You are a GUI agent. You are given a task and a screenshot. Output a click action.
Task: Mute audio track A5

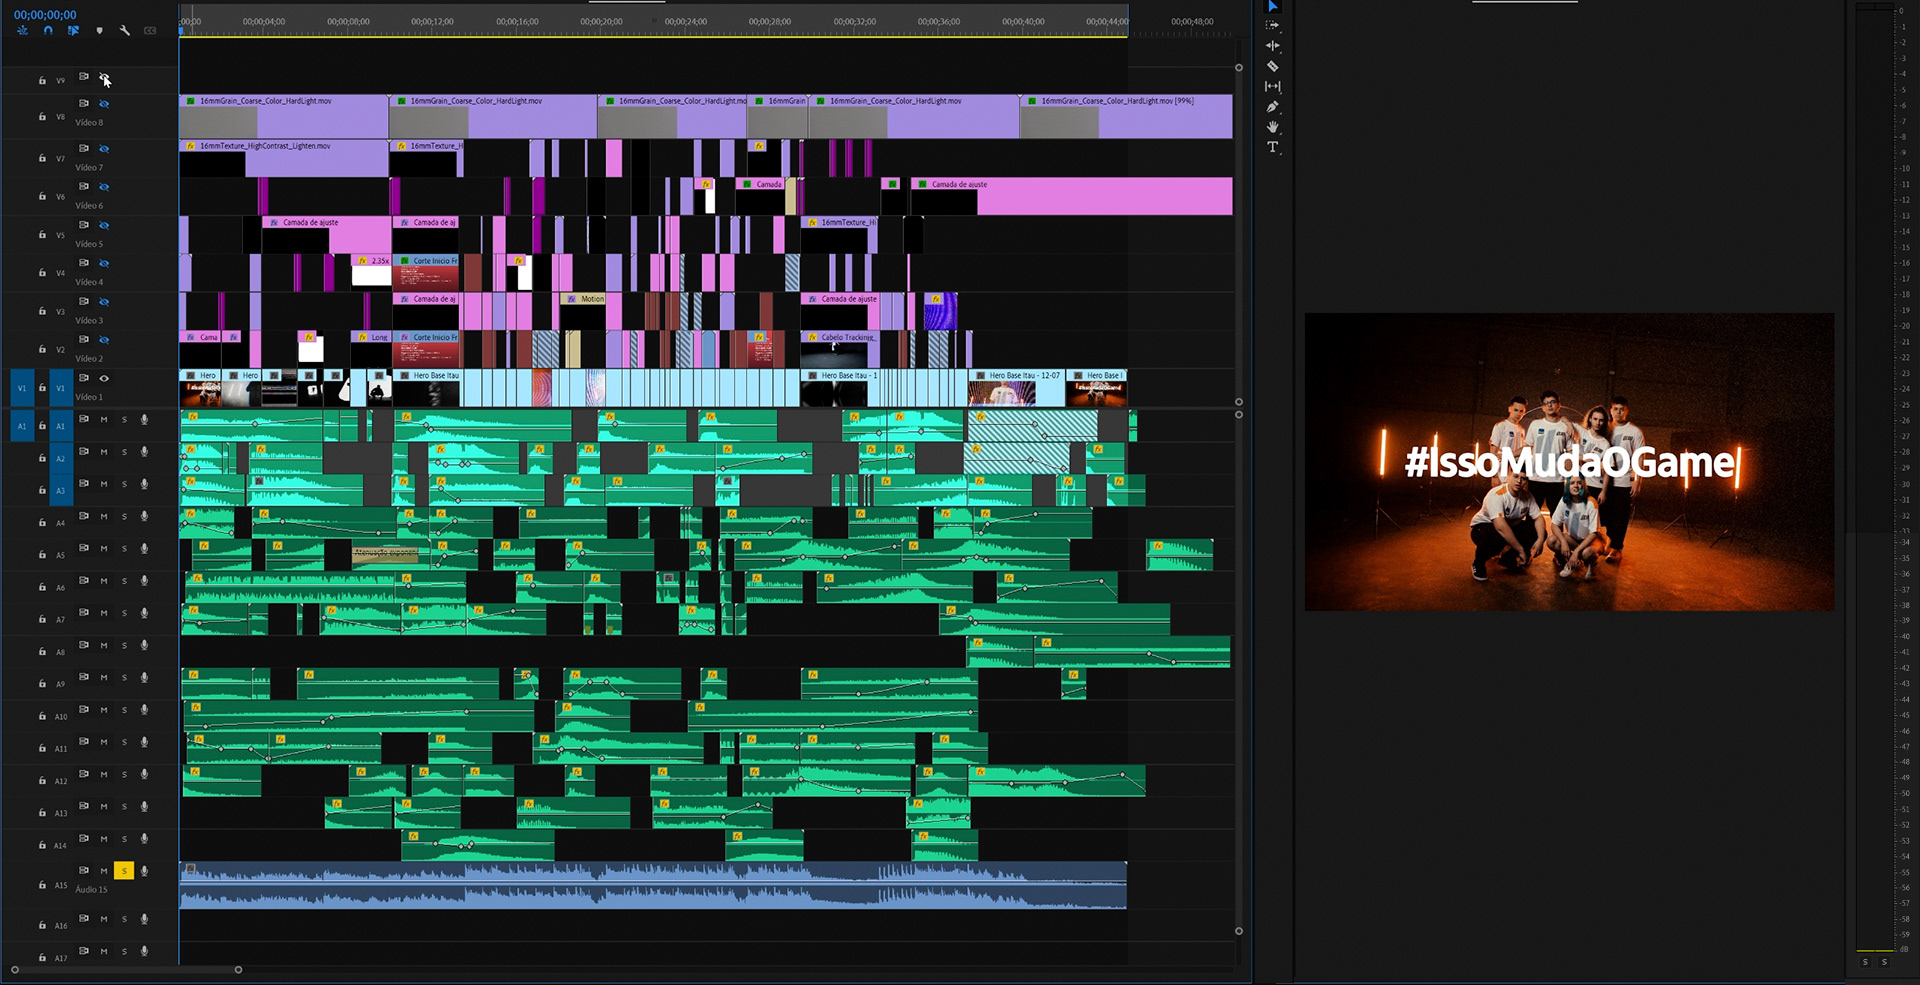coord(104,548)
